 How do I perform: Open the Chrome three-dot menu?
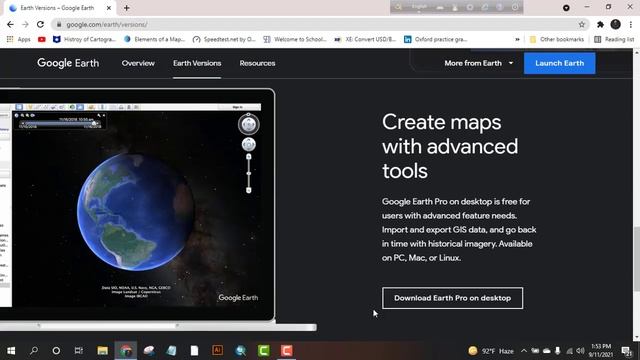(x=631, y=24)
